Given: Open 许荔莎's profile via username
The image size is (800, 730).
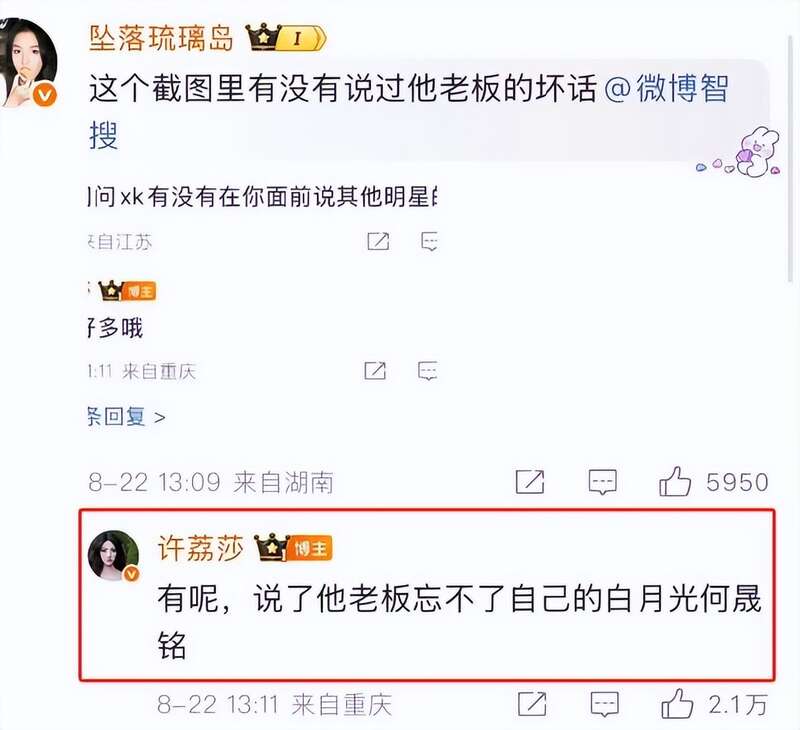Looking at the screenshot, I should 201,548.
